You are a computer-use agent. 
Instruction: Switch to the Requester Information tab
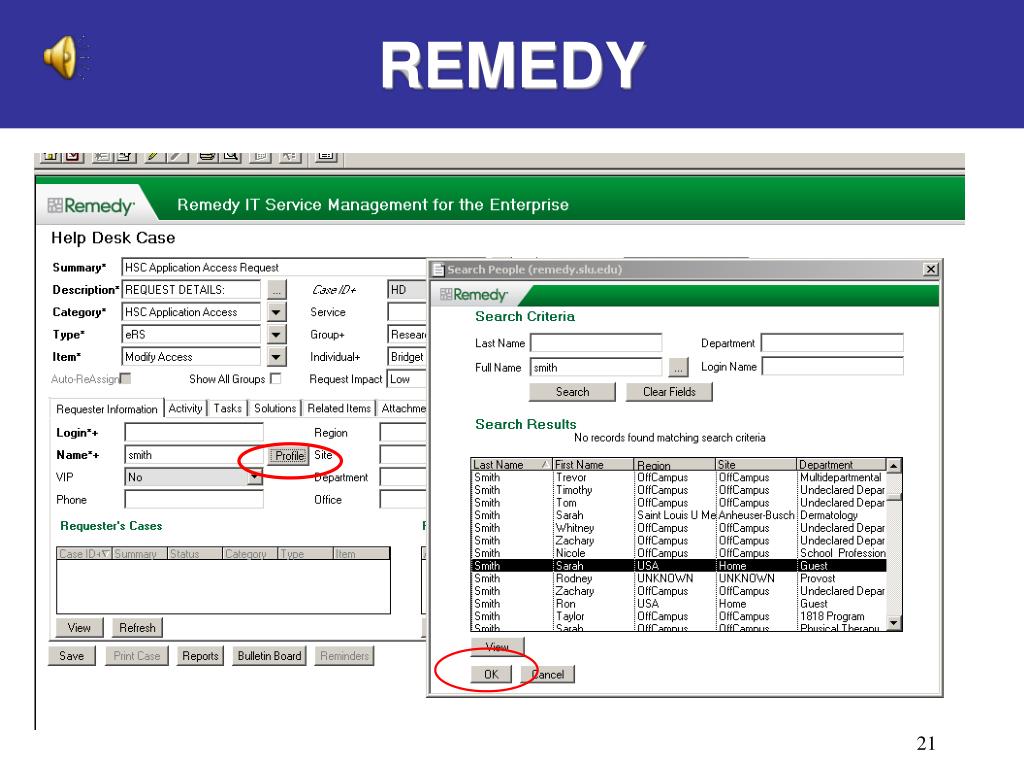[106, 409]
